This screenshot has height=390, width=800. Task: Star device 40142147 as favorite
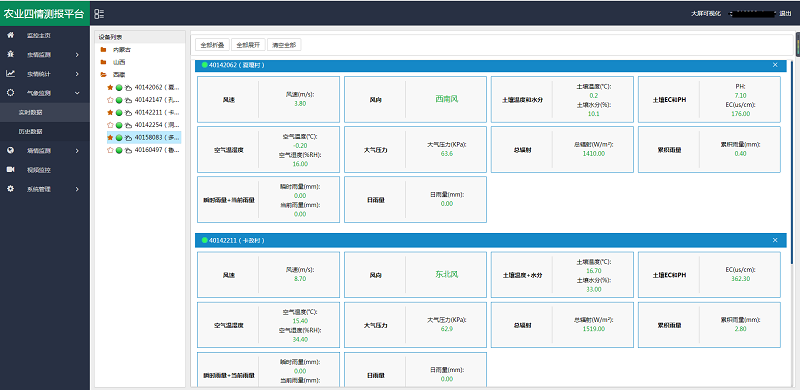(110, 100)
